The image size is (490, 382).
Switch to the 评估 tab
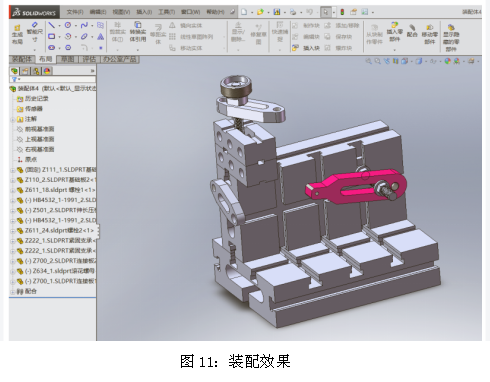[x=89, y=59]
